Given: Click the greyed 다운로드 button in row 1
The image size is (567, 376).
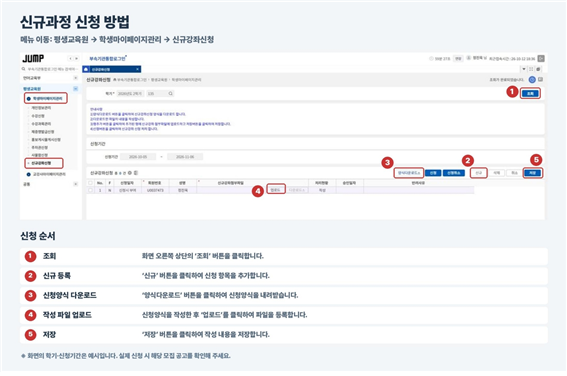Looking at the screenshot, I should point(298,190).
